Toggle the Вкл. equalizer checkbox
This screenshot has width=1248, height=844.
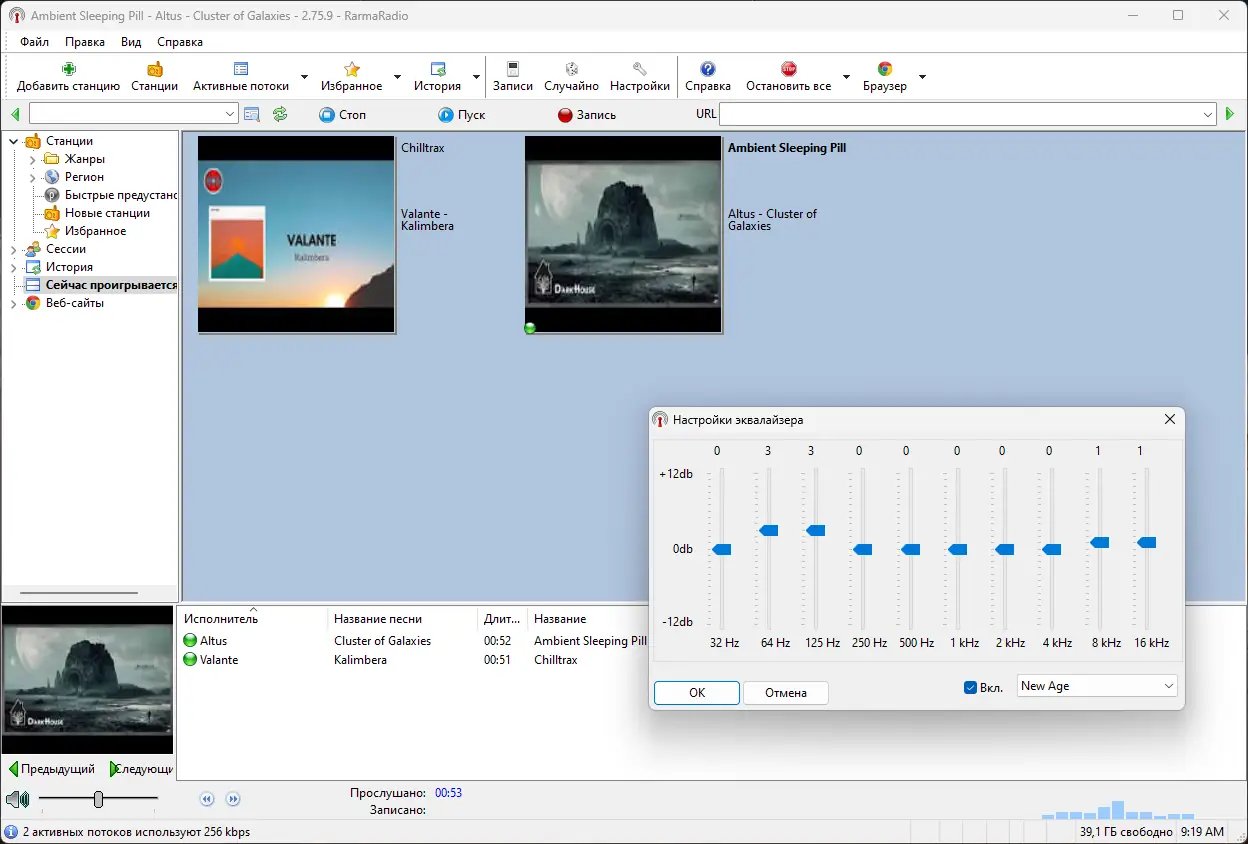point(970,687)
